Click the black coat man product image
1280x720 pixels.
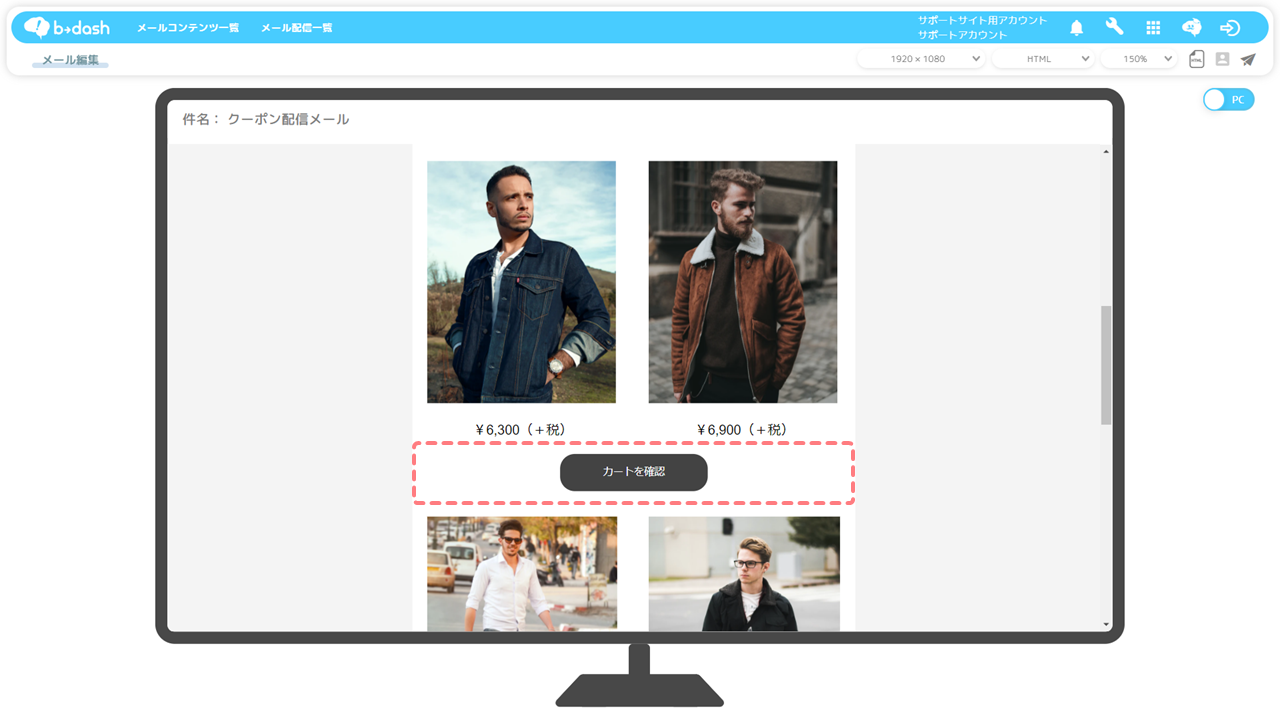[x=744, y=574]
